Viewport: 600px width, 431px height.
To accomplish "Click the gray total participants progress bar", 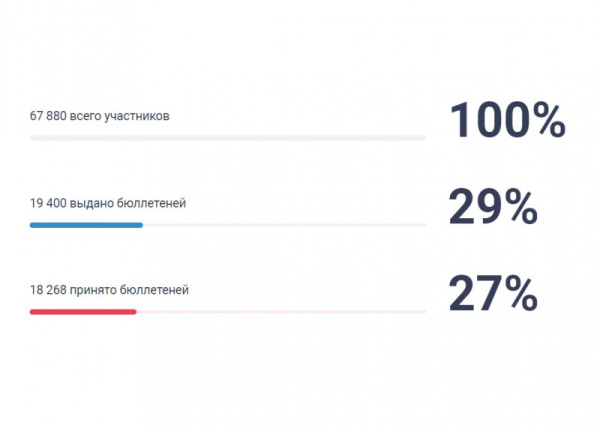I will [x=228, y=137].
